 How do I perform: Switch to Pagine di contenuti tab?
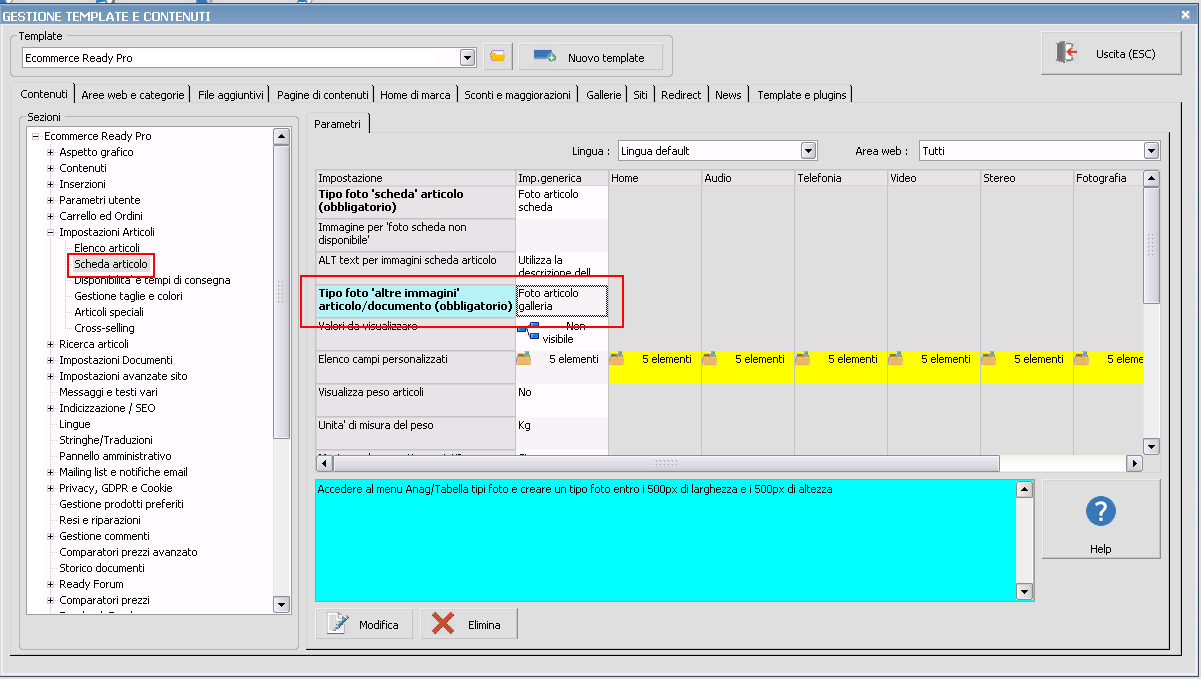click(x=323, y=95)
